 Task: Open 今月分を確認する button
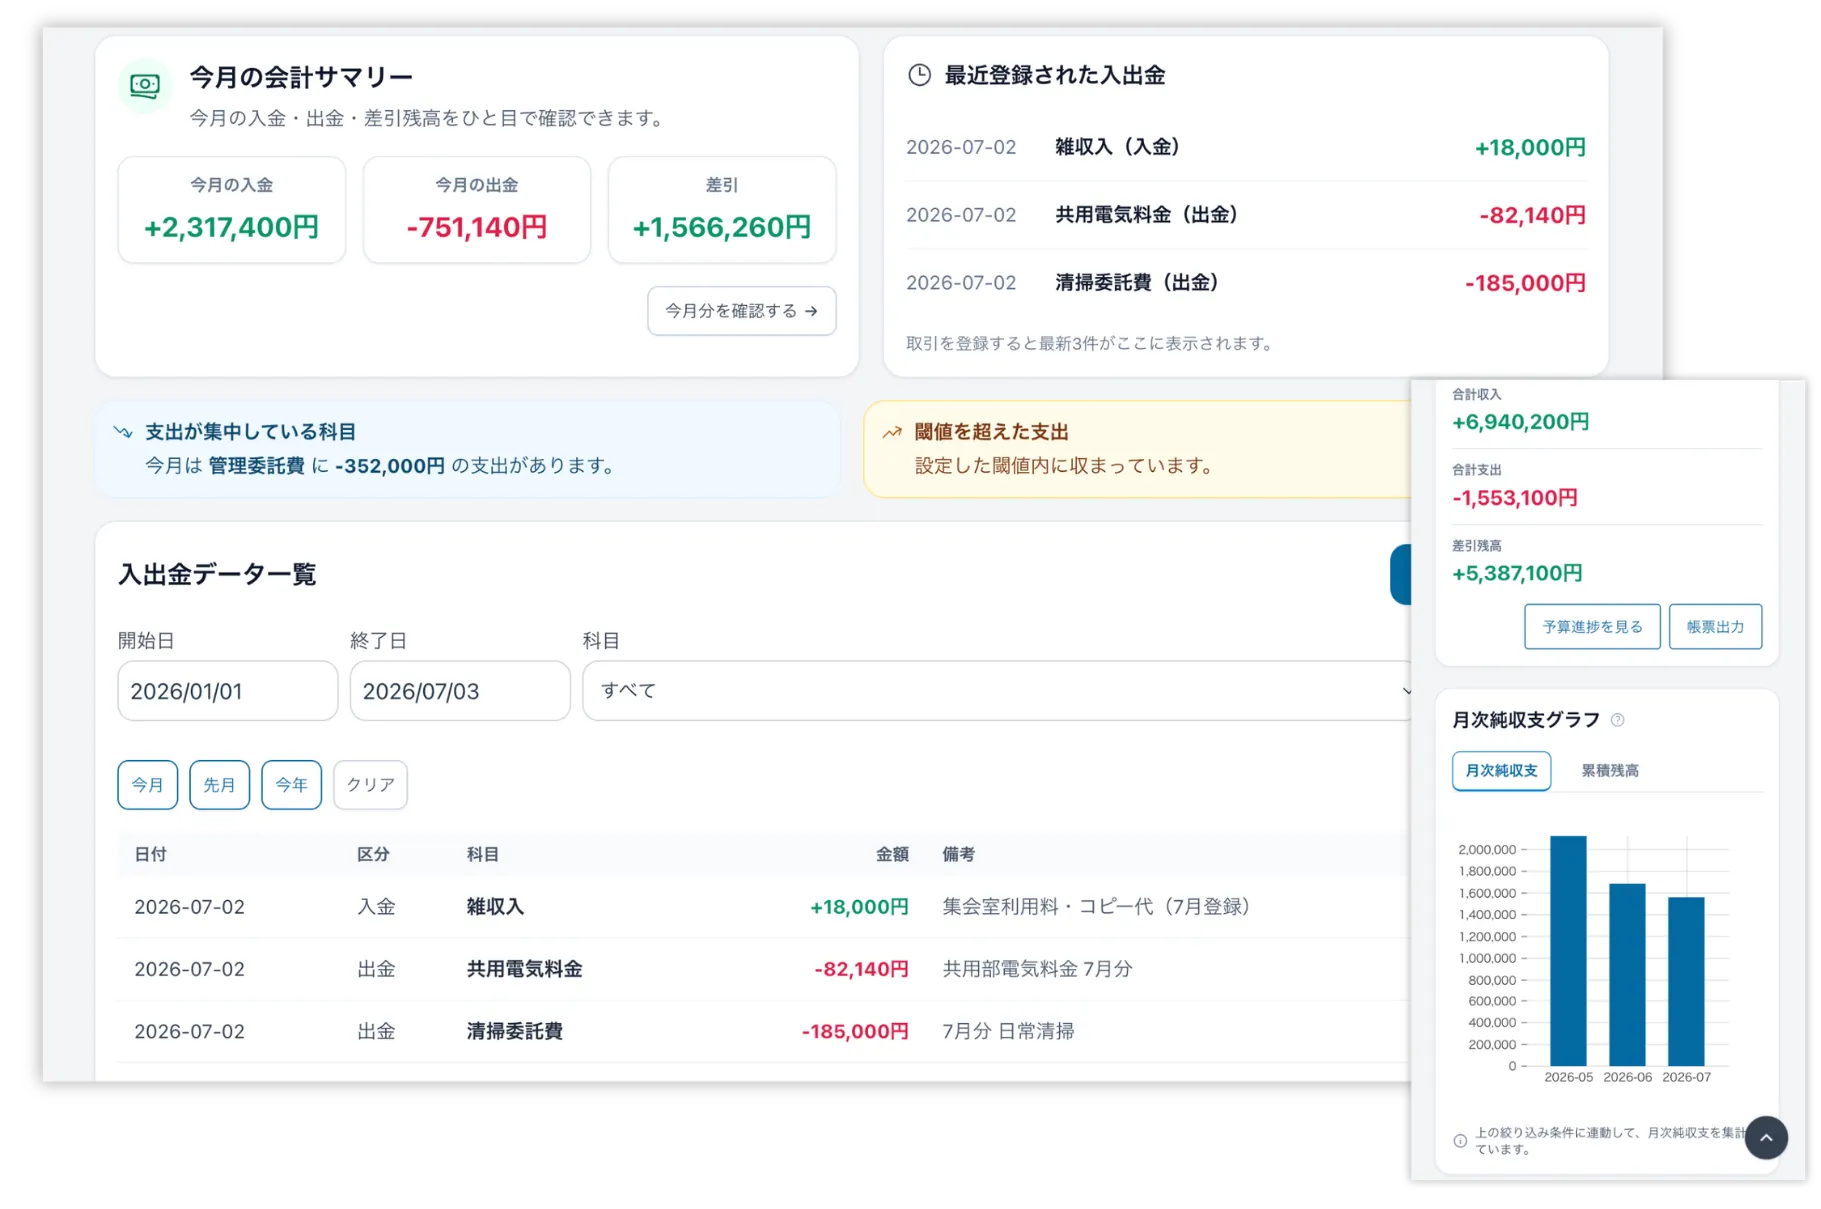741,311
